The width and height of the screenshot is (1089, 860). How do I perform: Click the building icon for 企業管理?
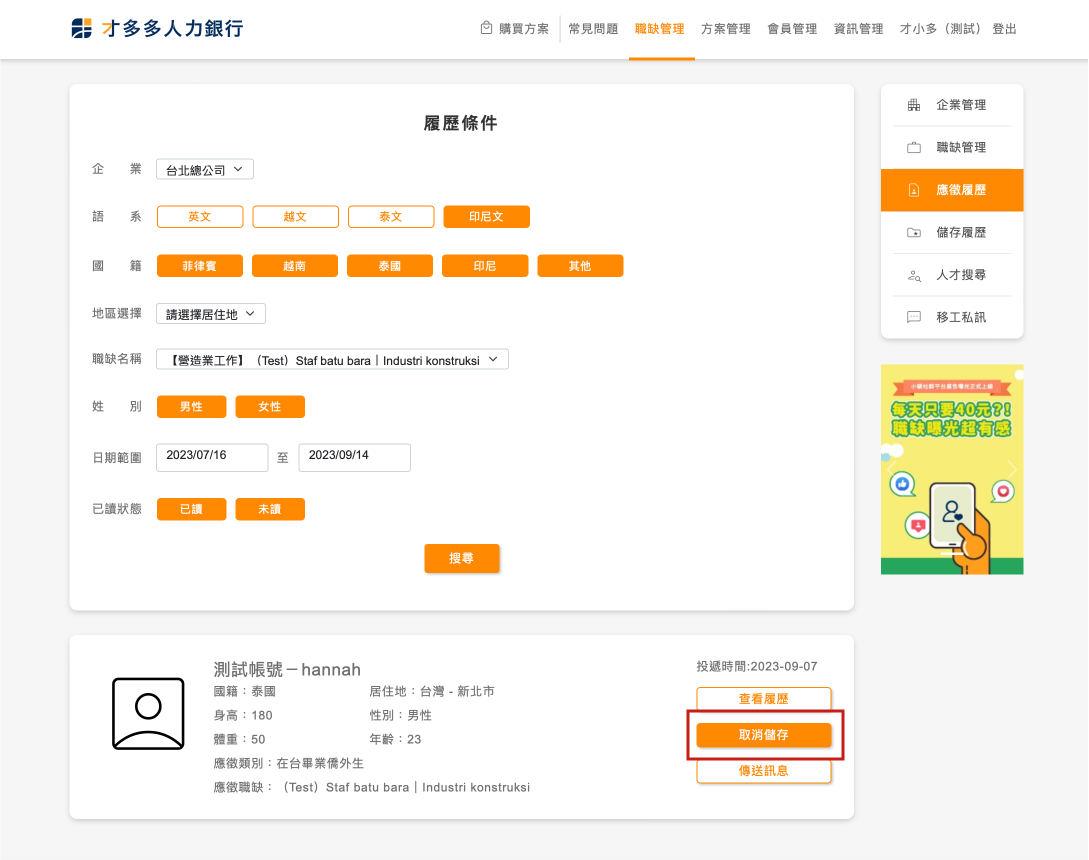click(913, 105)
